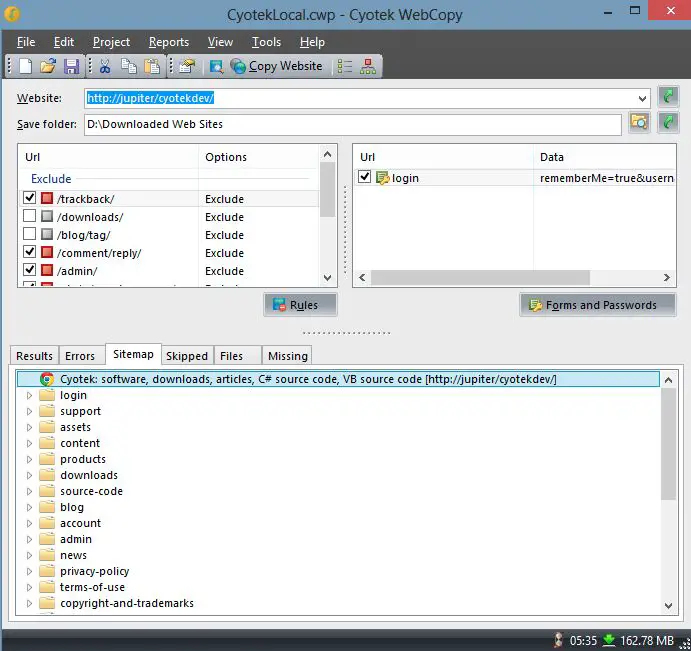Expand the source-code folder node
691x651 pixels.
pos(29,491)
